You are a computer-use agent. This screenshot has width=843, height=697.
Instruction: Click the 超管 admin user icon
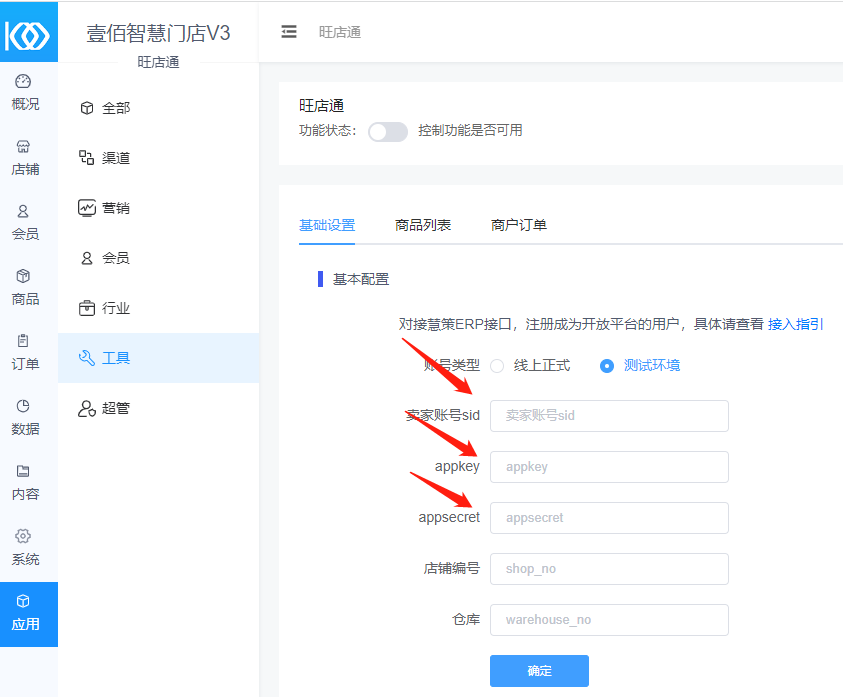tap(87, 408)
